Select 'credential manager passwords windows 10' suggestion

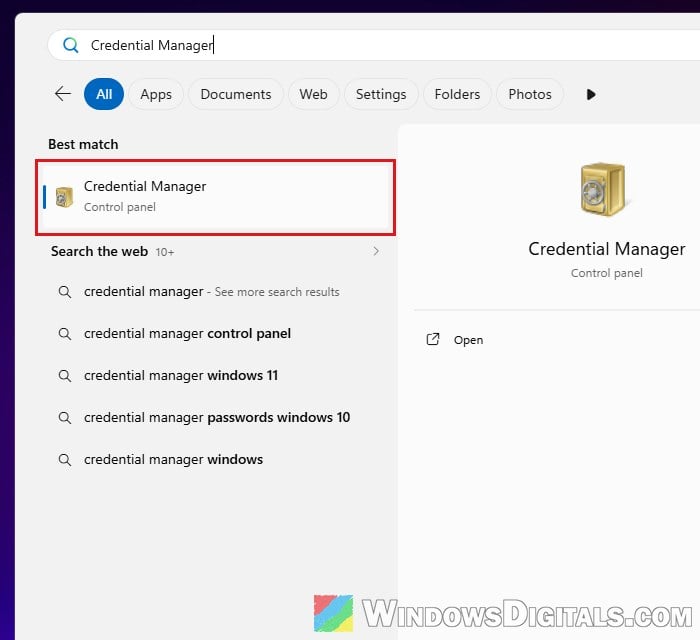coord(217,418)
